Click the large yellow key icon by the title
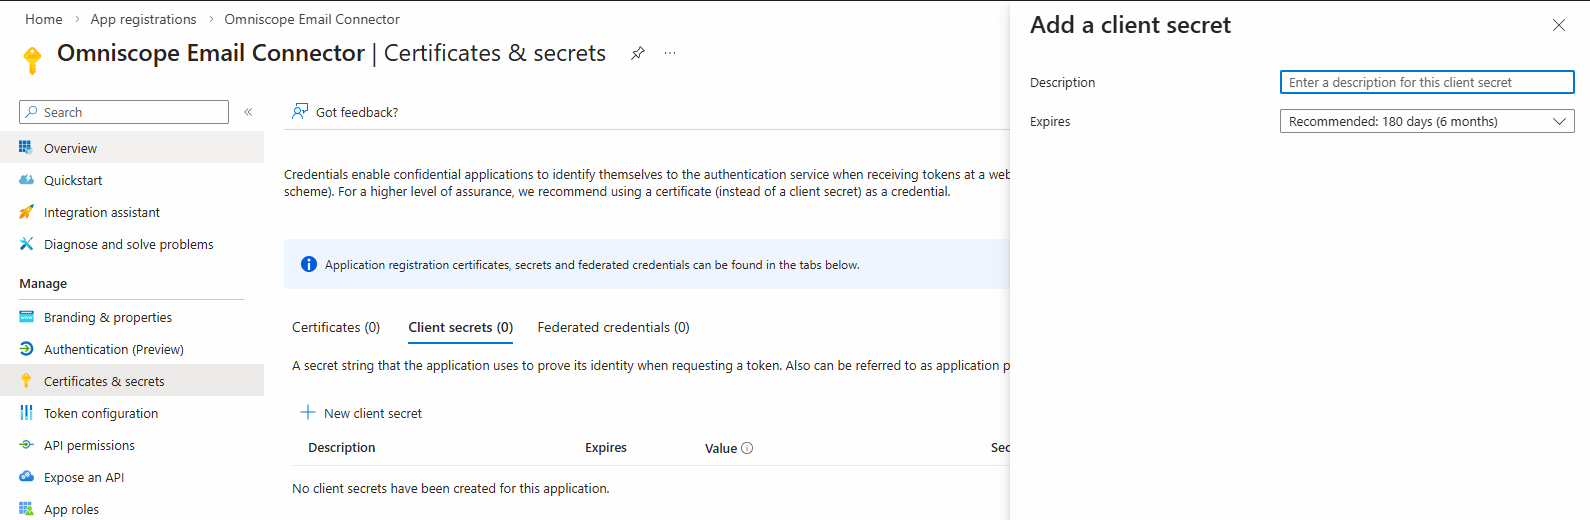1590x520 pixels. [x=32, y=60]
